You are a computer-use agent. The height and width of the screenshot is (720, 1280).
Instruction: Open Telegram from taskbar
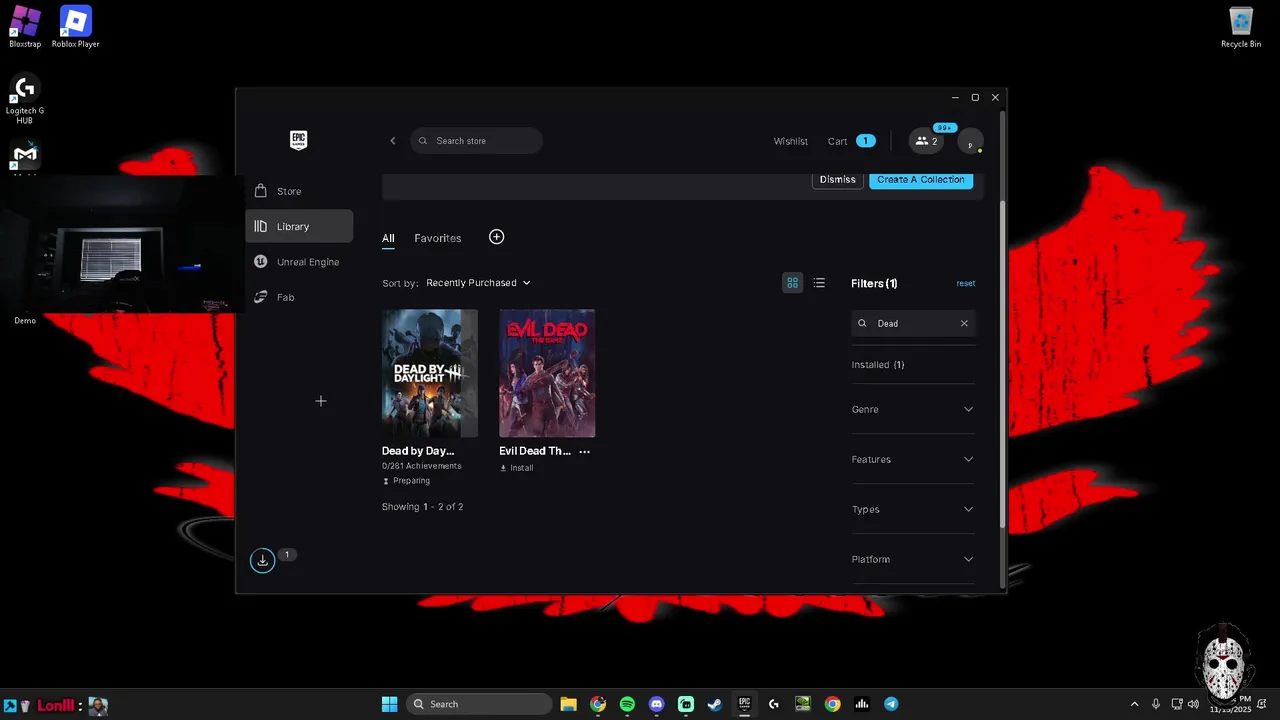pos(891,704)
